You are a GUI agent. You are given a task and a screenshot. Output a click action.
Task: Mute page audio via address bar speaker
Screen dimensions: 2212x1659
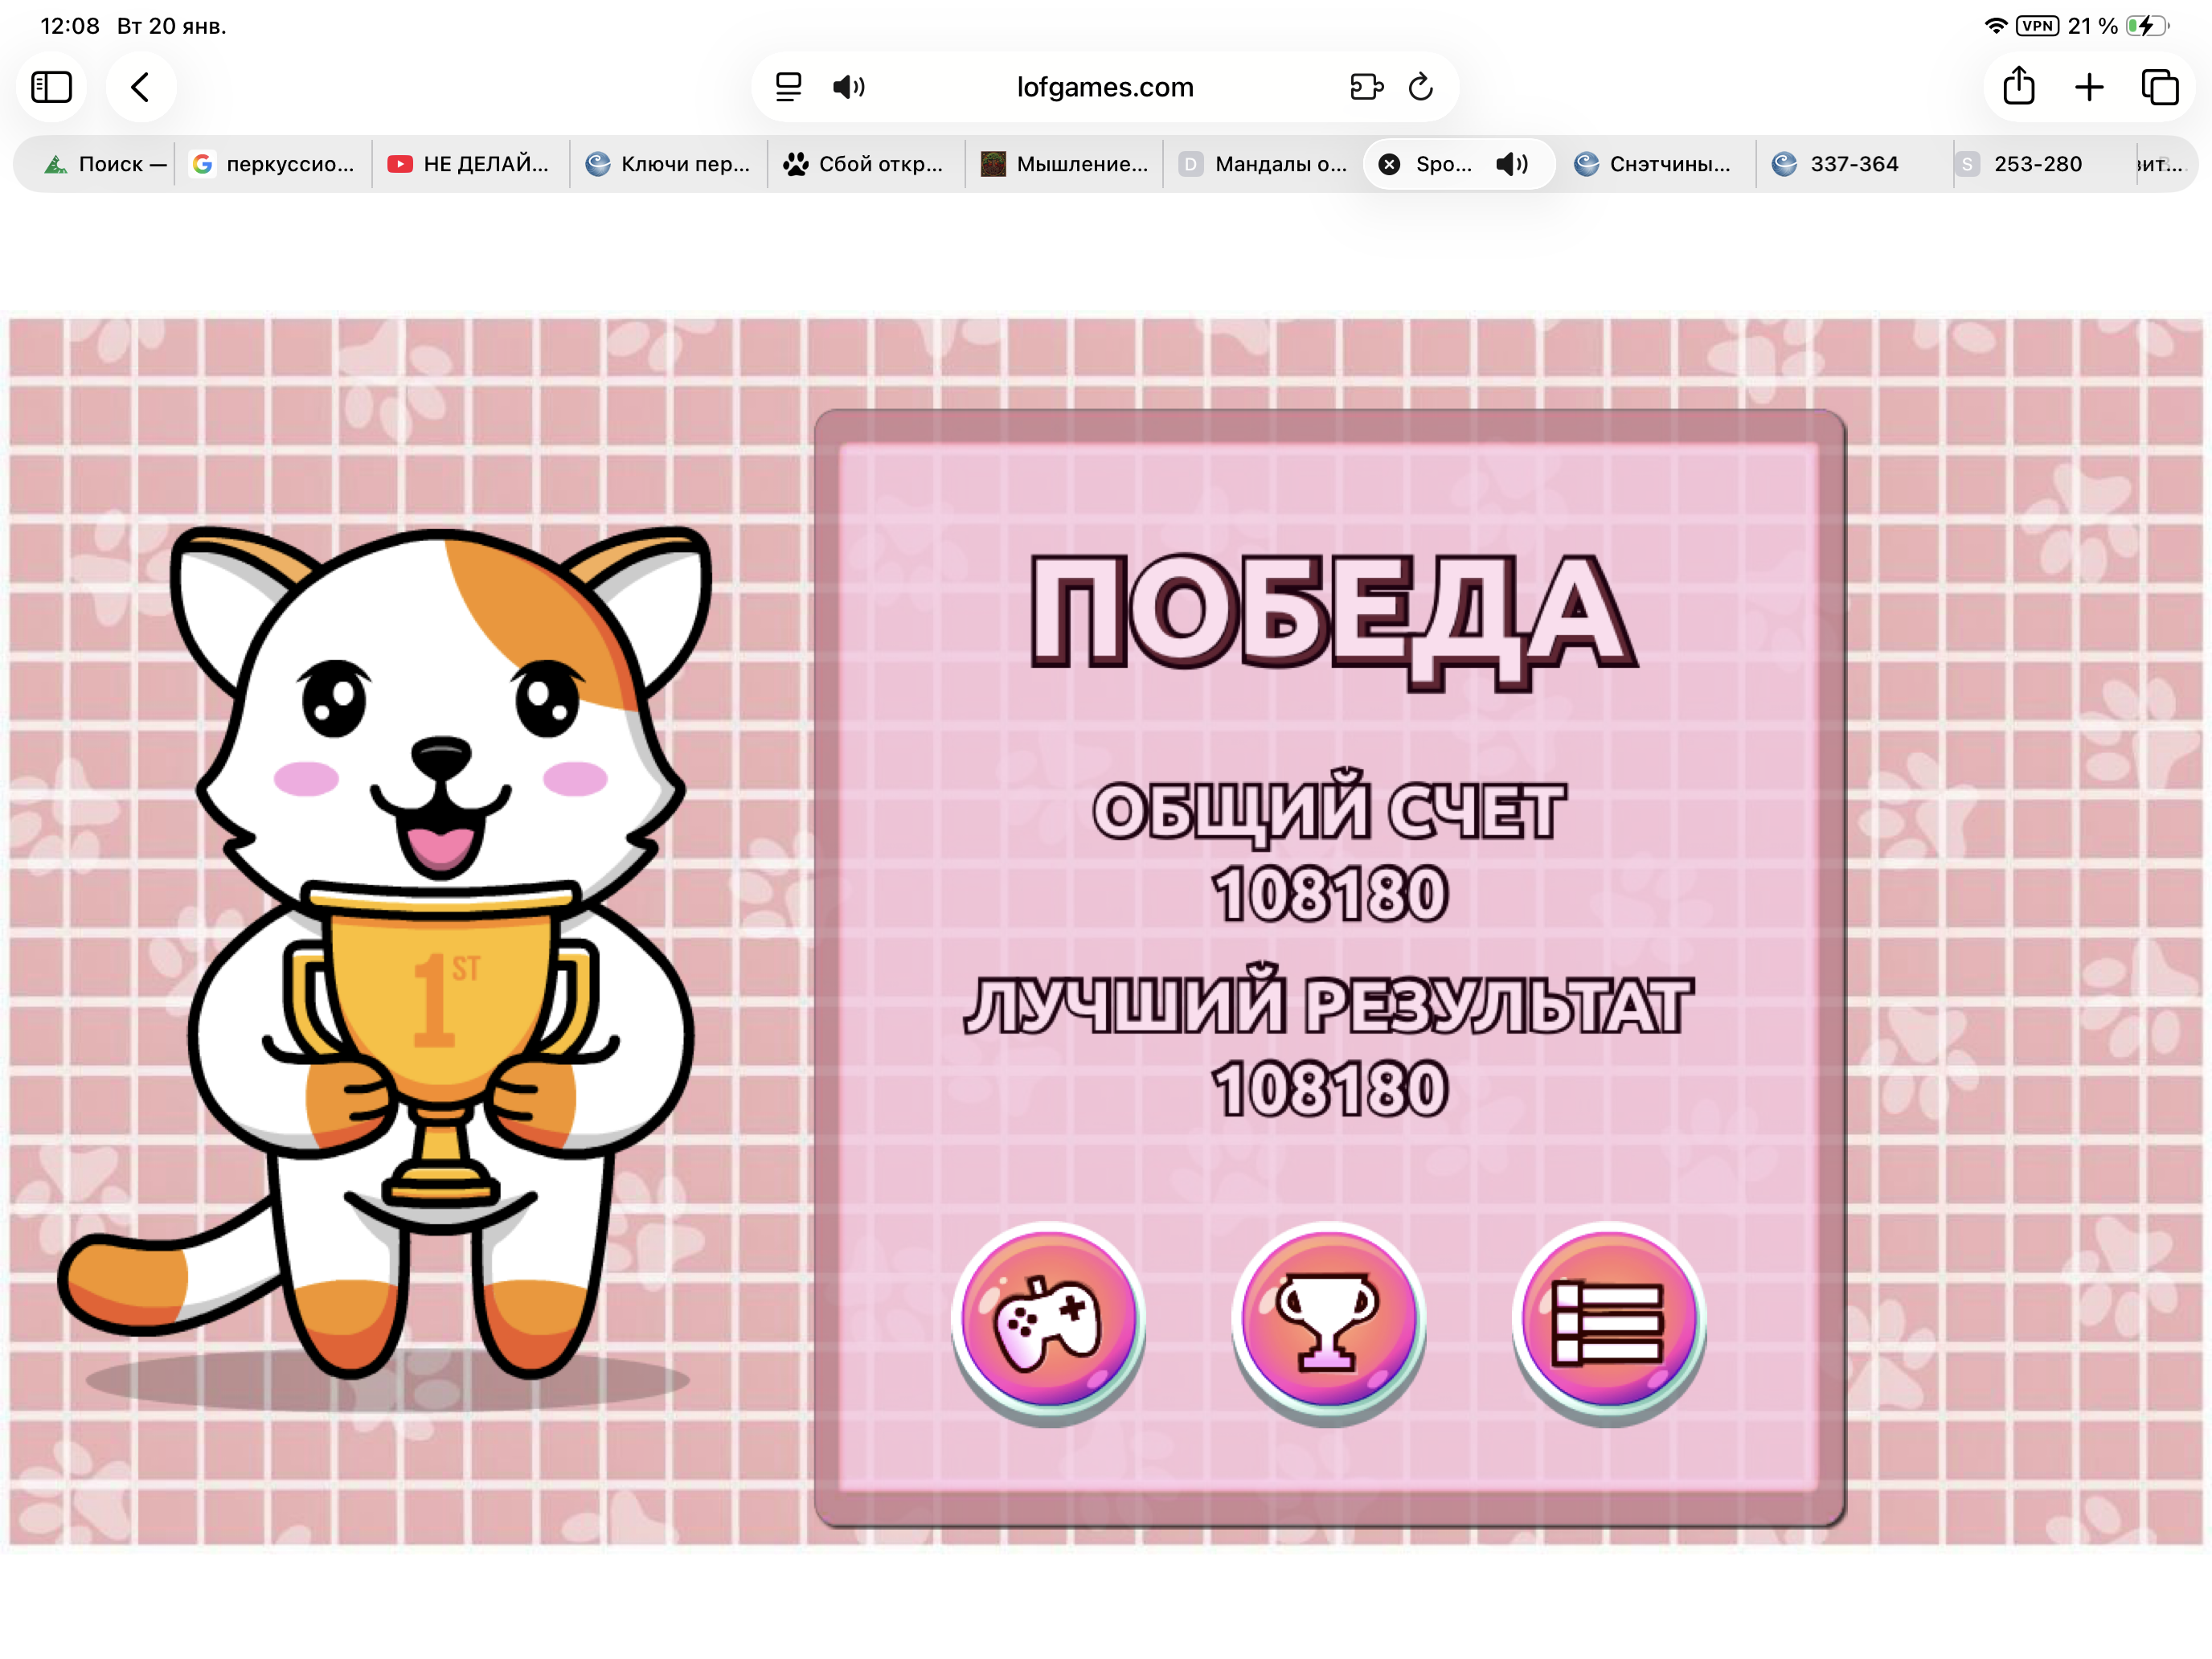(x=849, y=87)
